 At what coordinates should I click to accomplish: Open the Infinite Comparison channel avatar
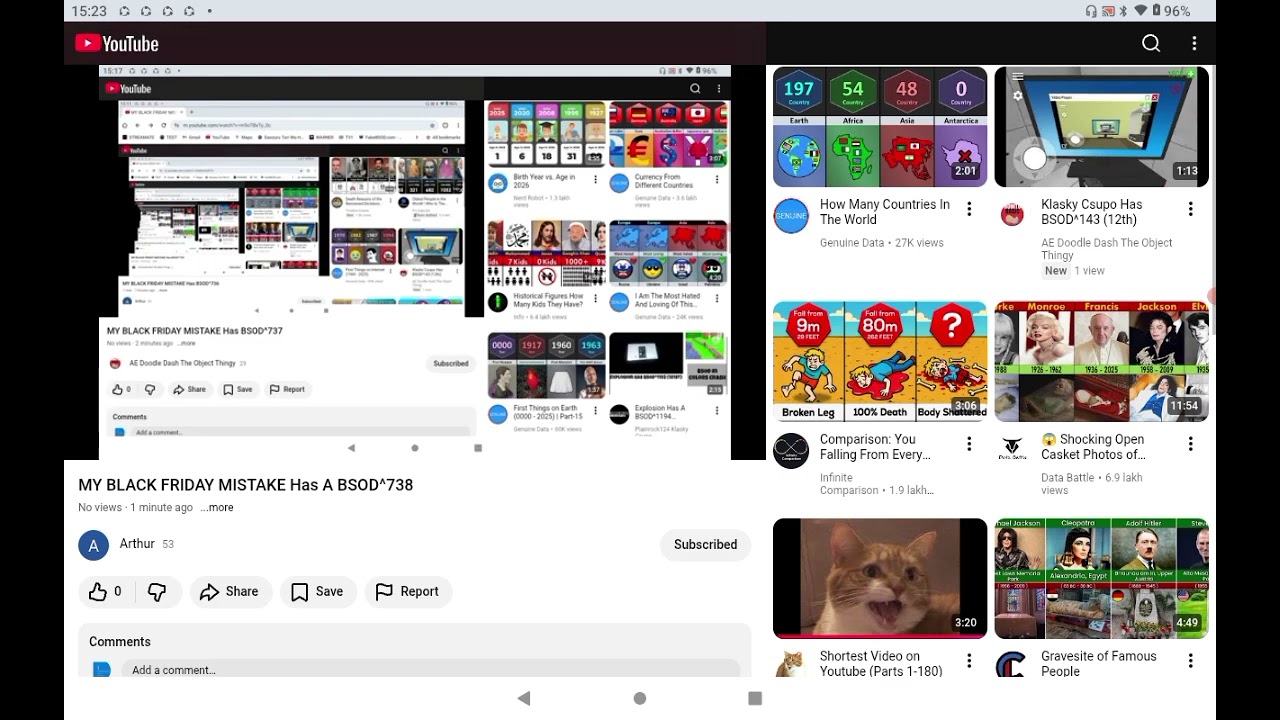tap(791, 451)
